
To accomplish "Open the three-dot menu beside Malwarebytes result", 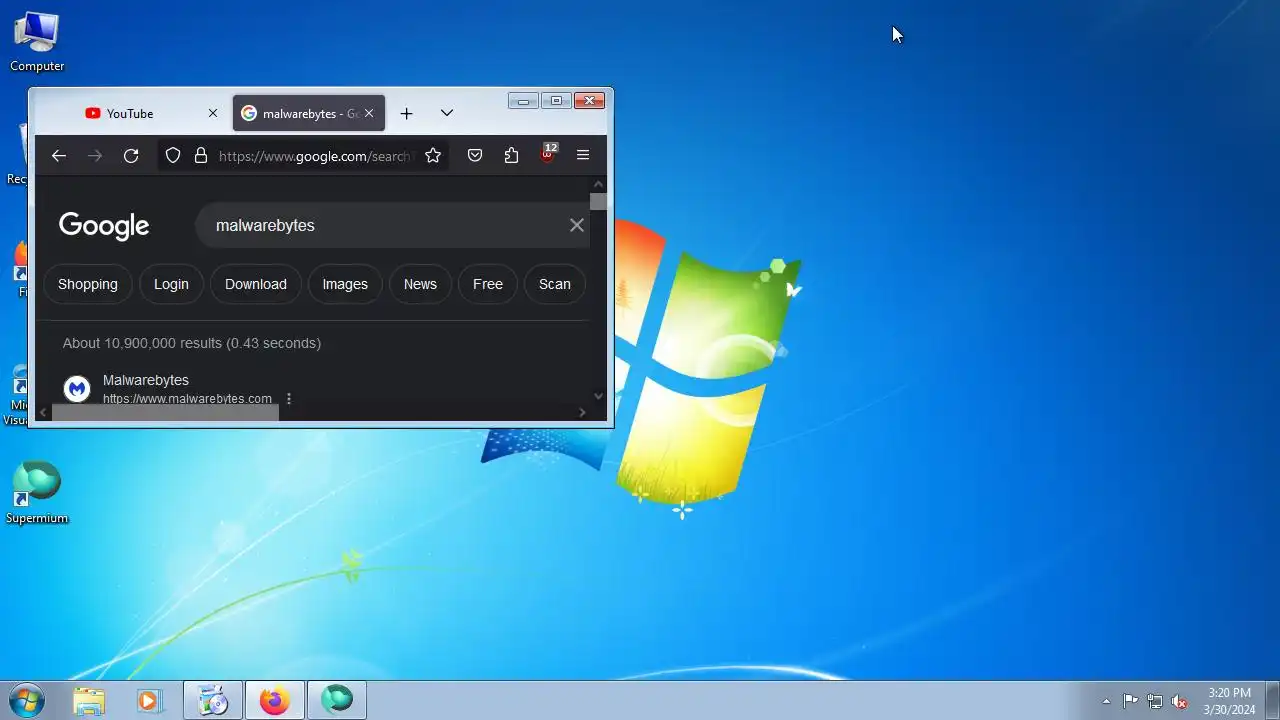I will [x=289, y=398].
